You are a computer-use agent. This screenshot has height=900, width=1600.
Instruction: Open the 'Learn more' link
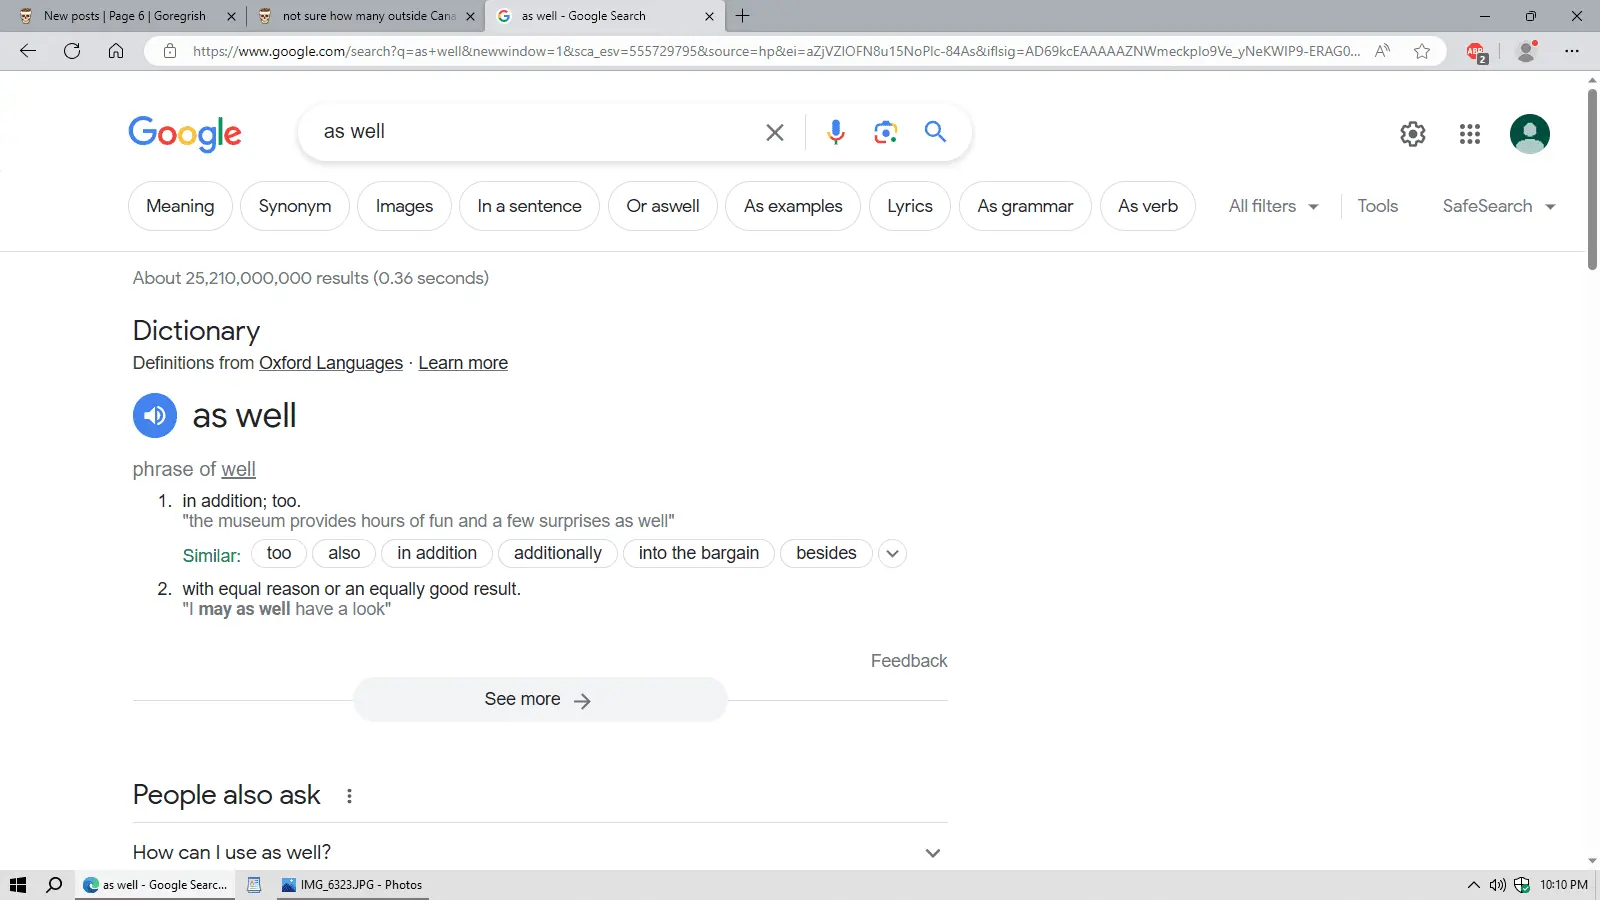coord(463,363)
